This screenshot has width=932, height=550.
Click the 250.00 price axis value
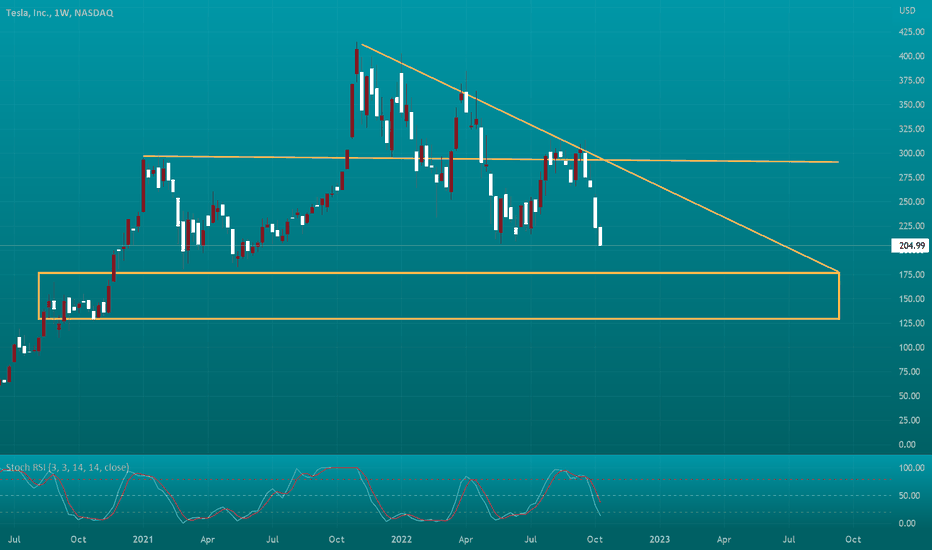912,202
